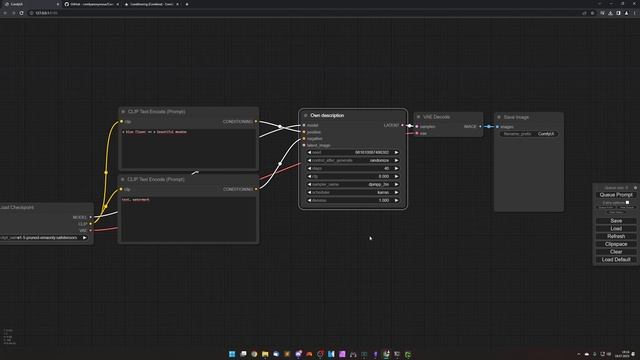Open a new browser tab with the plus button
Screen dimensions: 640x360
187,4
